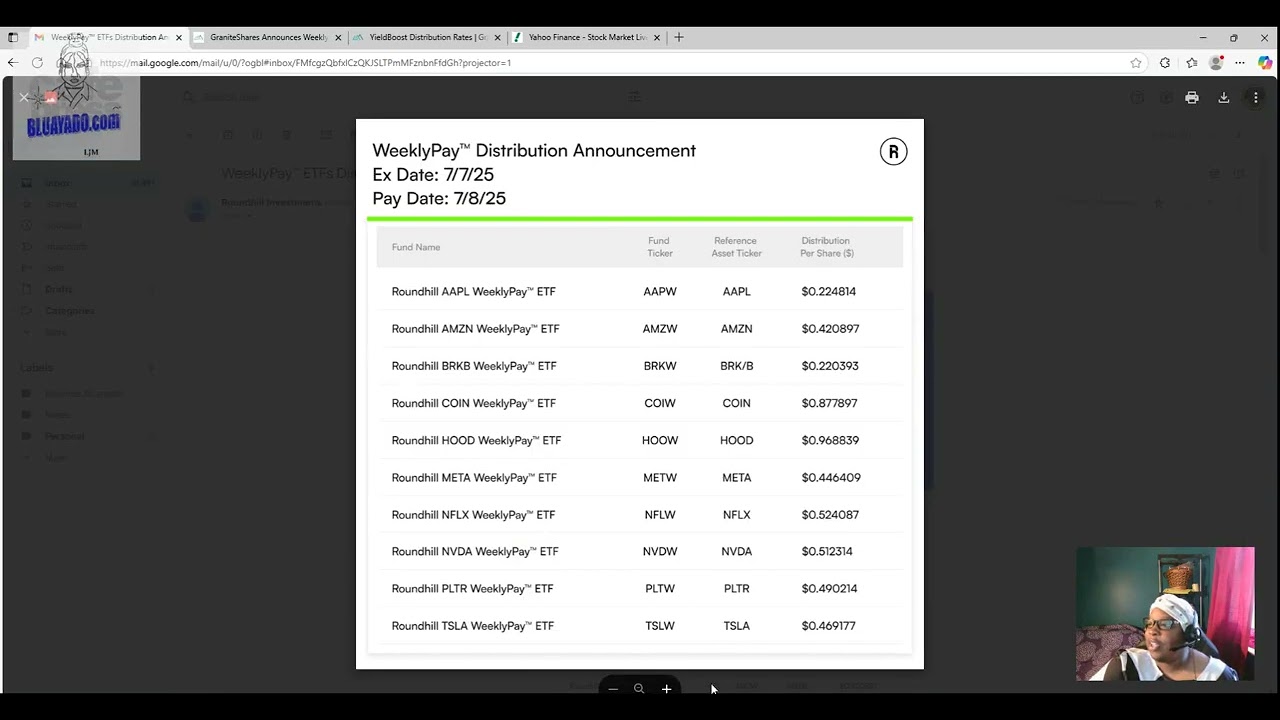This screenshot has height=720, width=1280.
Task: Click the NFLW fund ticker cell
Action: (660, 515)
